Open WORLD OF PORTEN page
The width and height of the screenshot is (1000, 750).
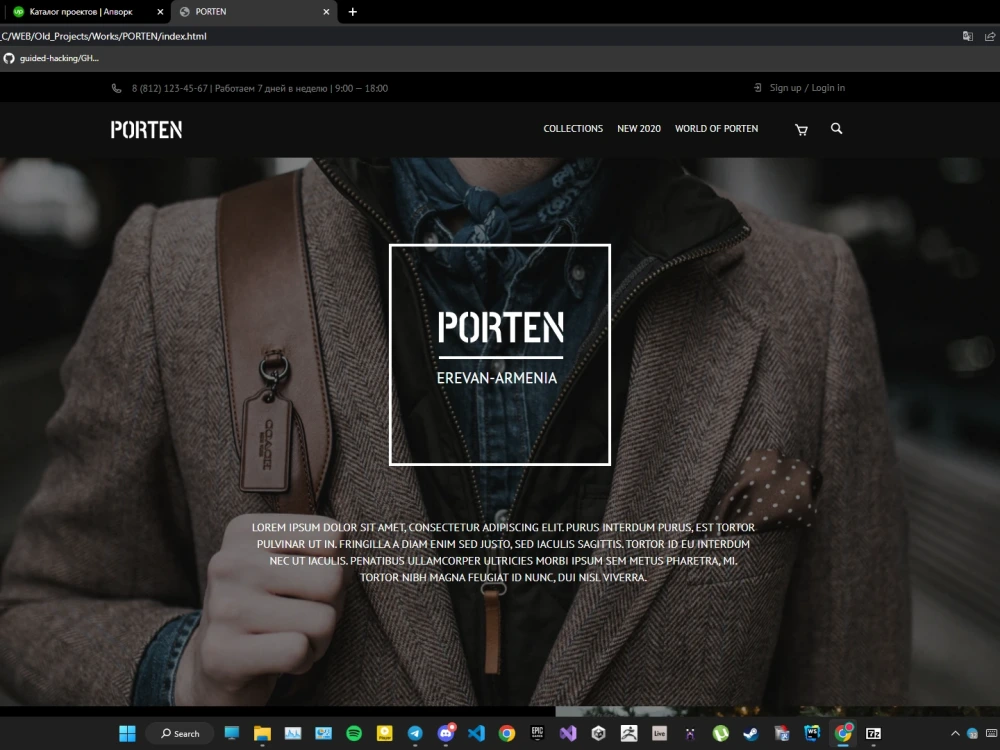[716, 129]
